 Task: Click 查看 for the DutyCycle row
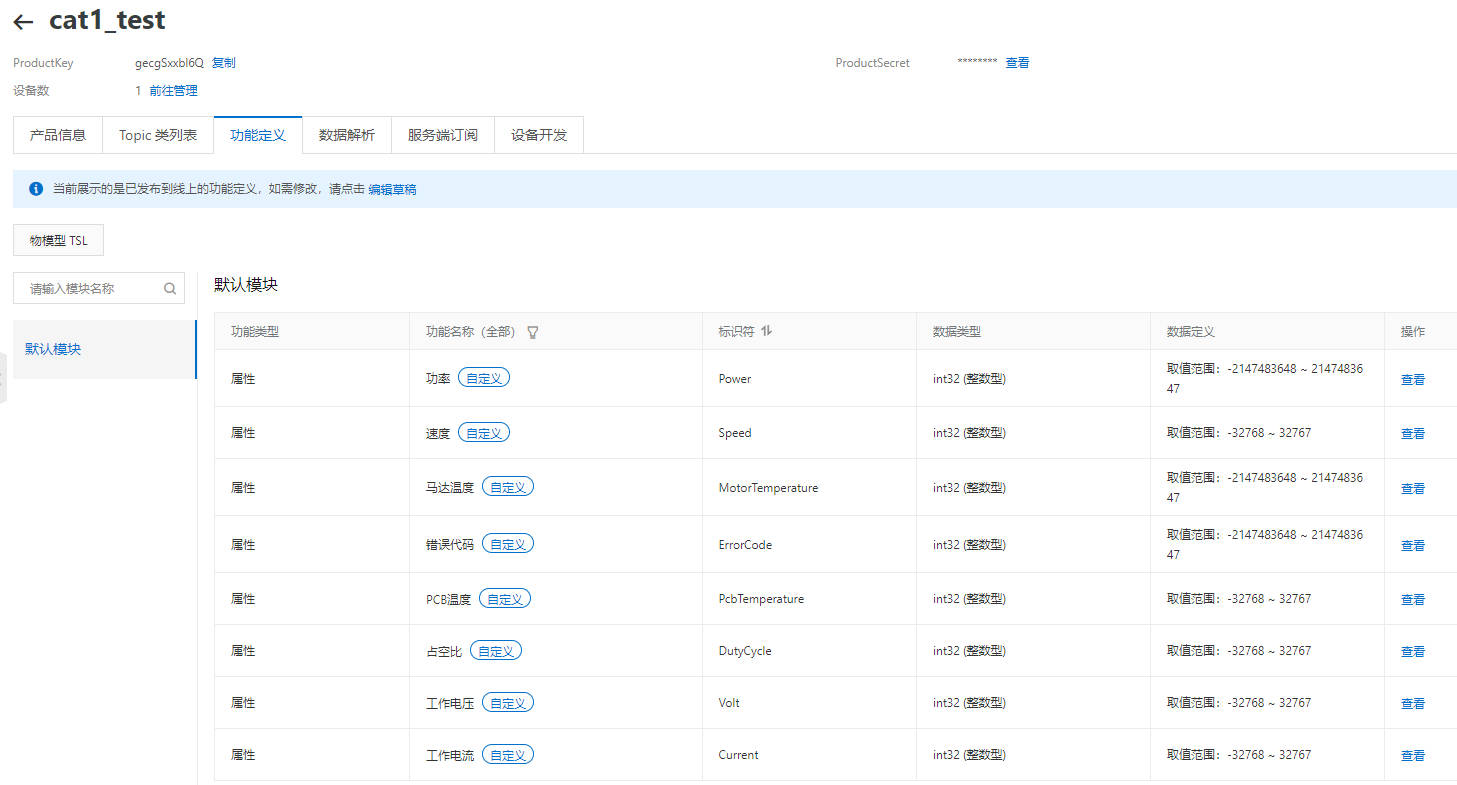(1413, 652)
